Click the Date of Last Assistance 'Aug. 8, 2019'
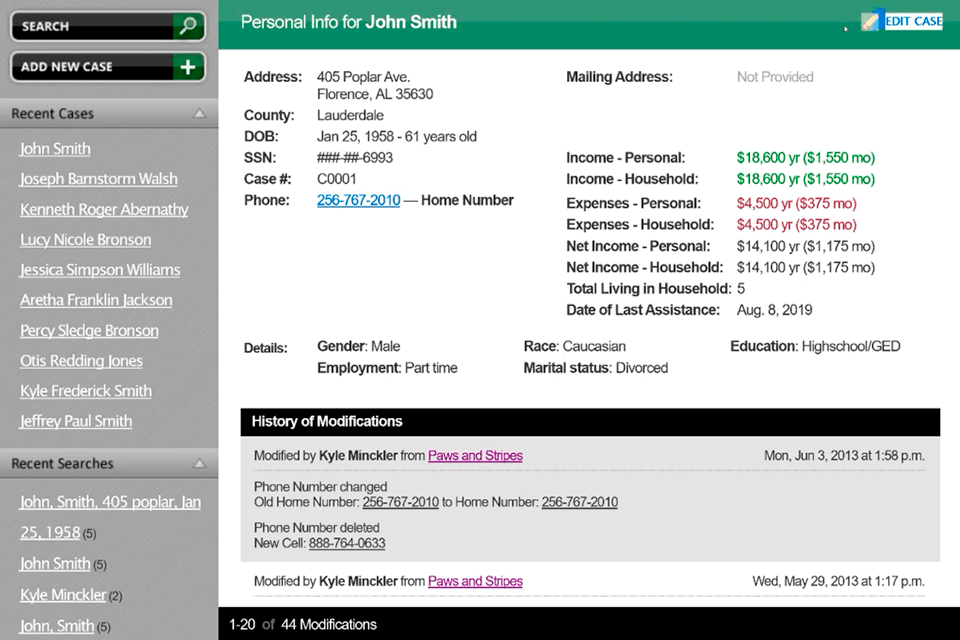960x640 pixels. click(774, 310)
